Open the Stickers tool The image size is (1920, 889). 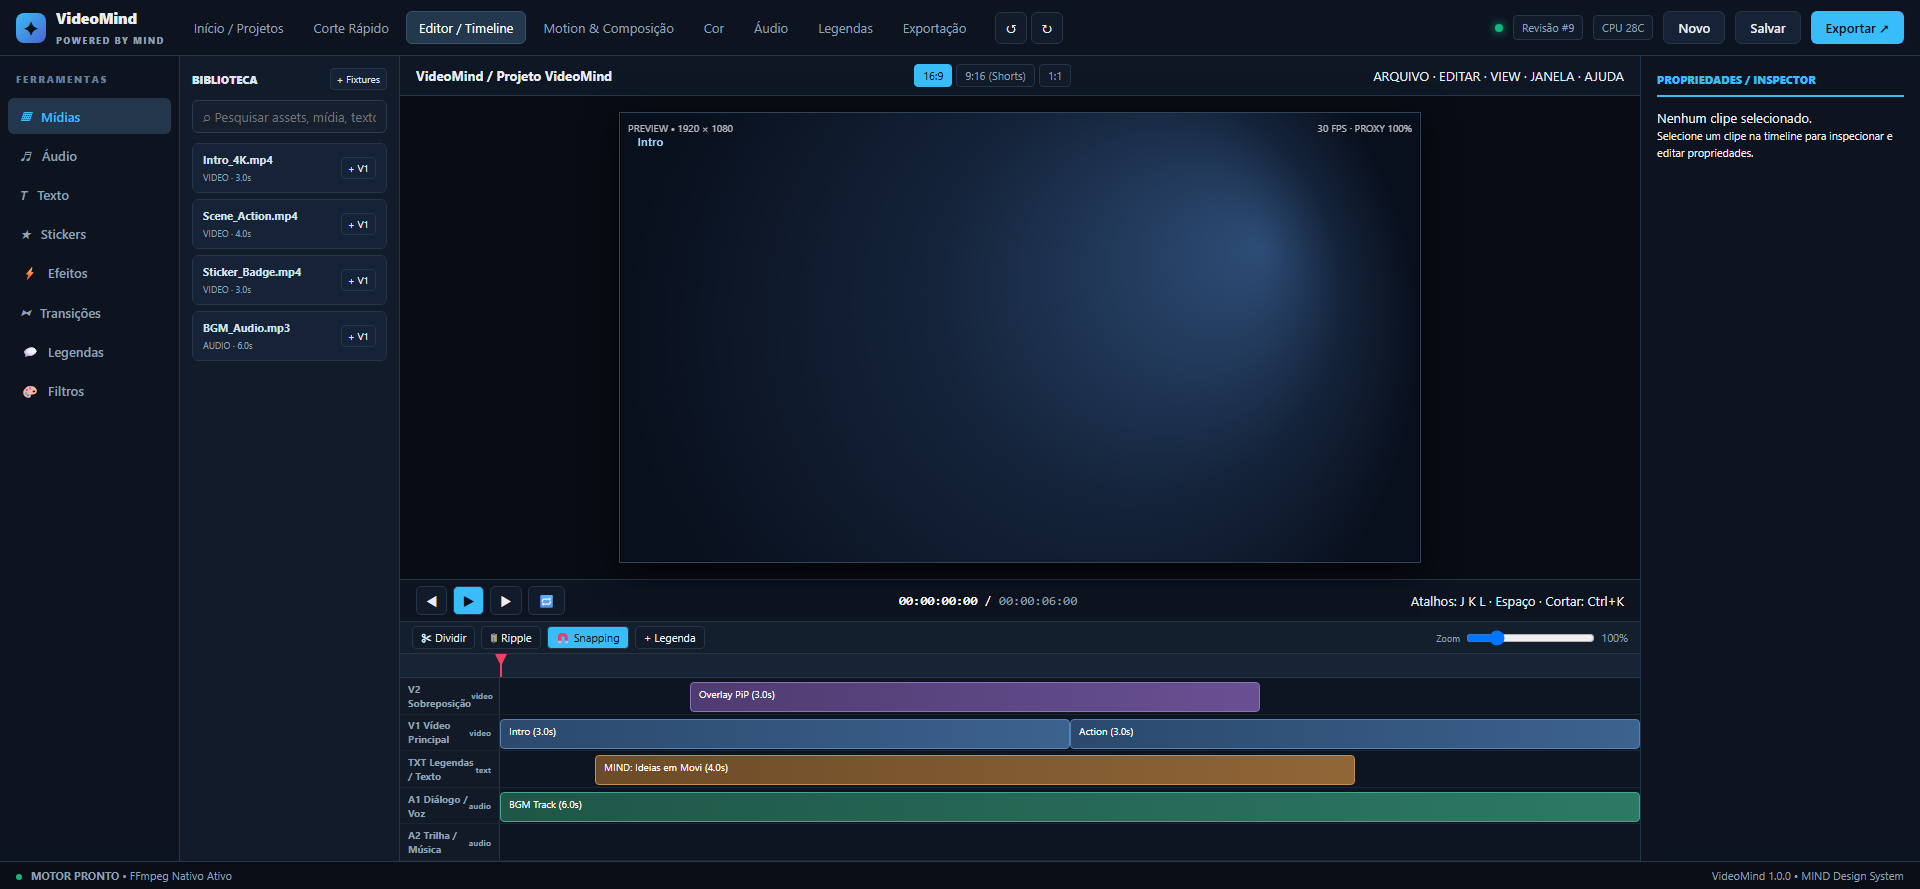point(89,234)
